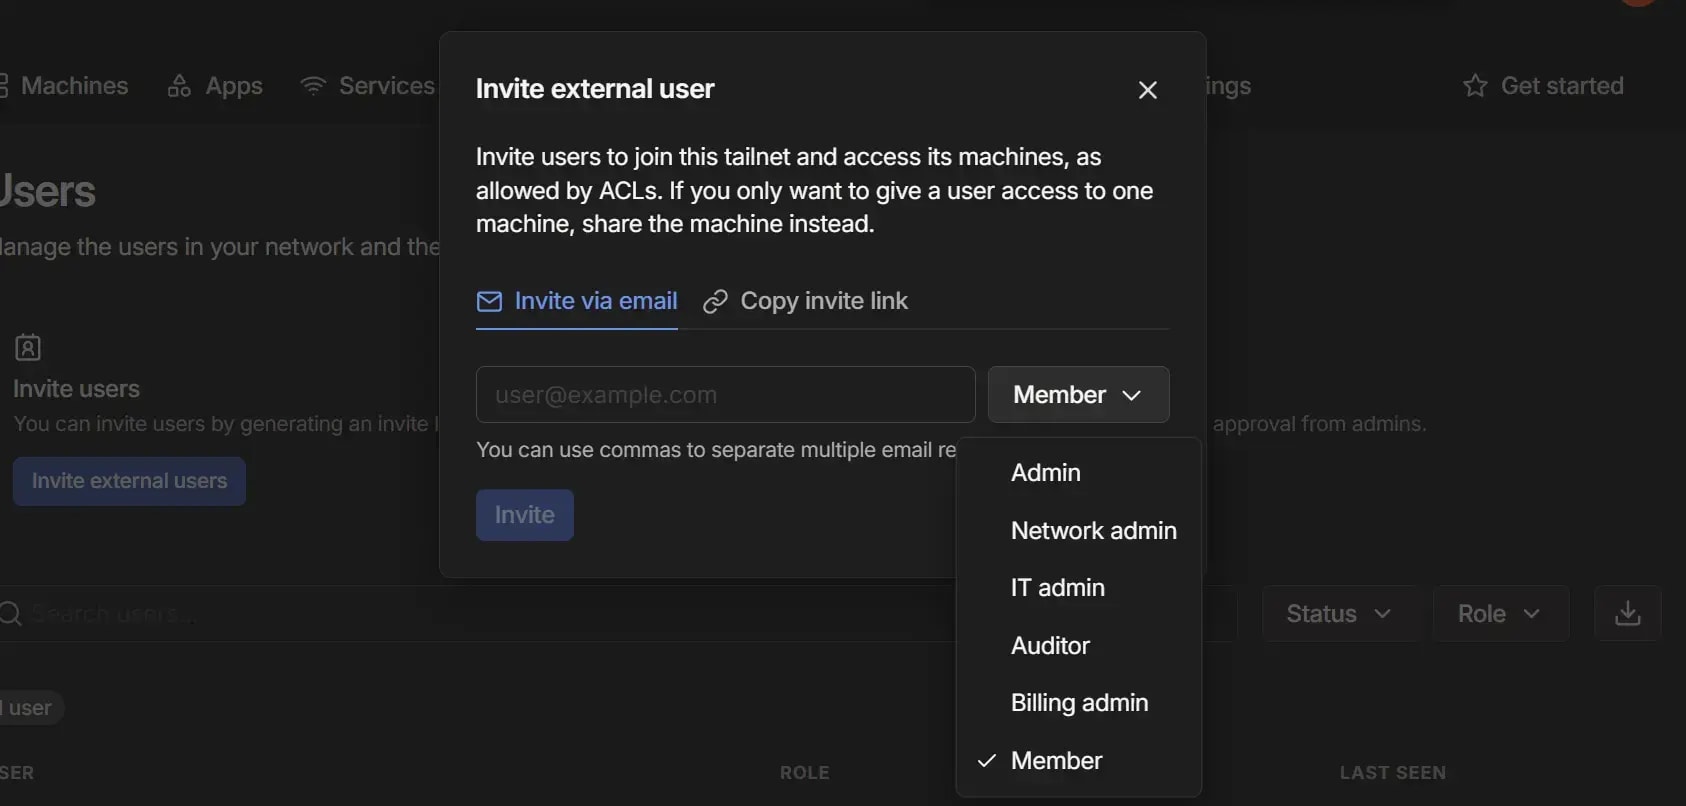Switch to Copy invite link tab
The width and height of the screenshot is (1686, 806).
tap(805, 301)
